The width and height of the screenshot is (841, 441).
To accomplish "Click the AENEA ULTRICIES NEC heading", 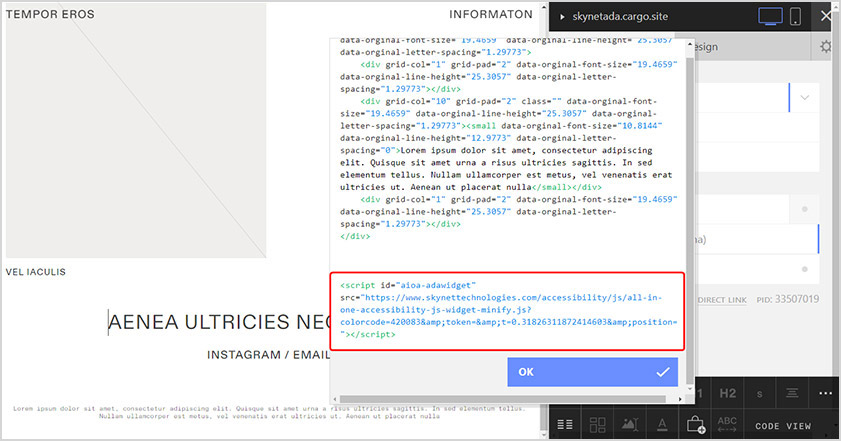I will [x=220, y=322].
